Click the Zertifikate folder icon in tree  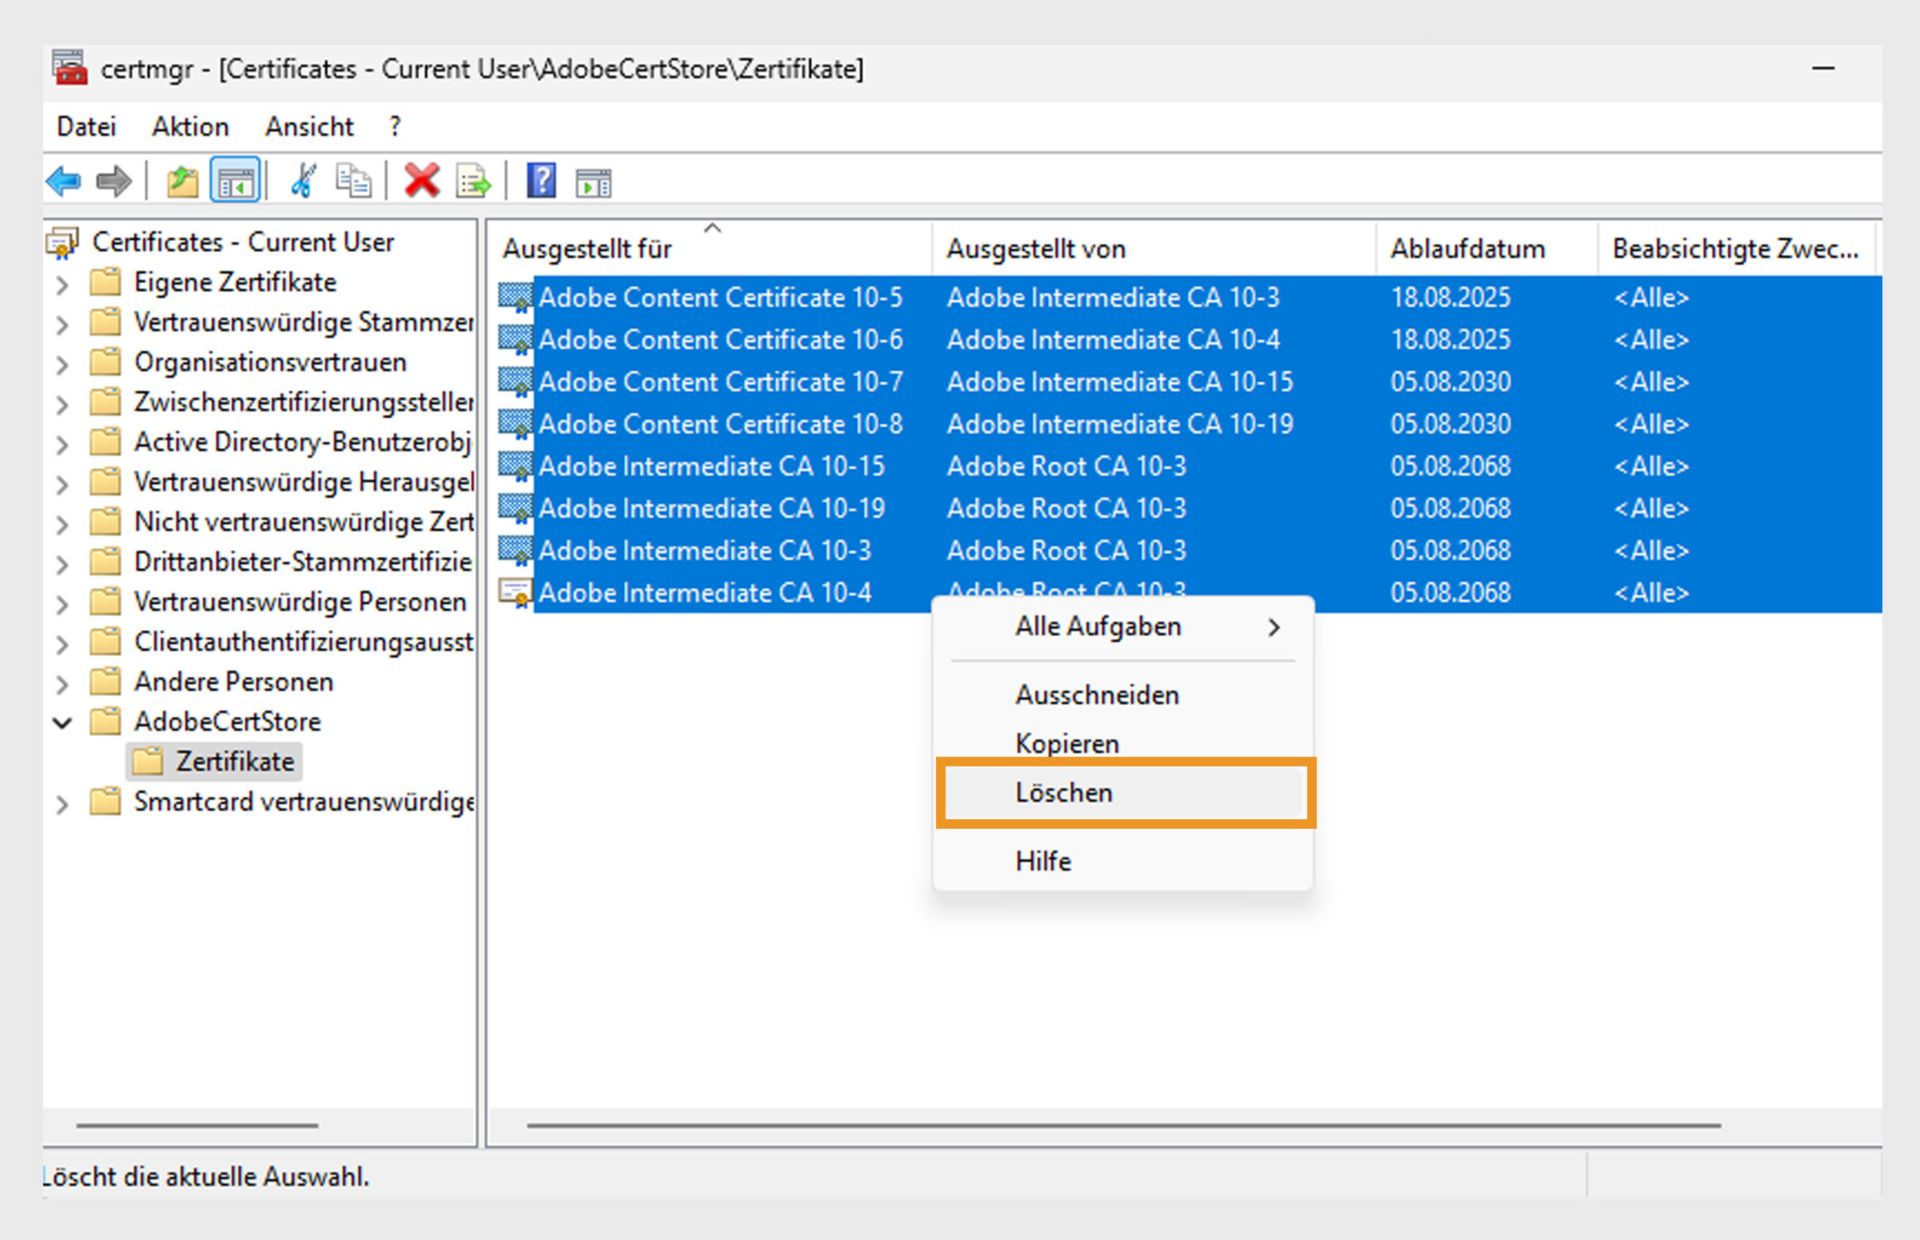pos(147,761)
